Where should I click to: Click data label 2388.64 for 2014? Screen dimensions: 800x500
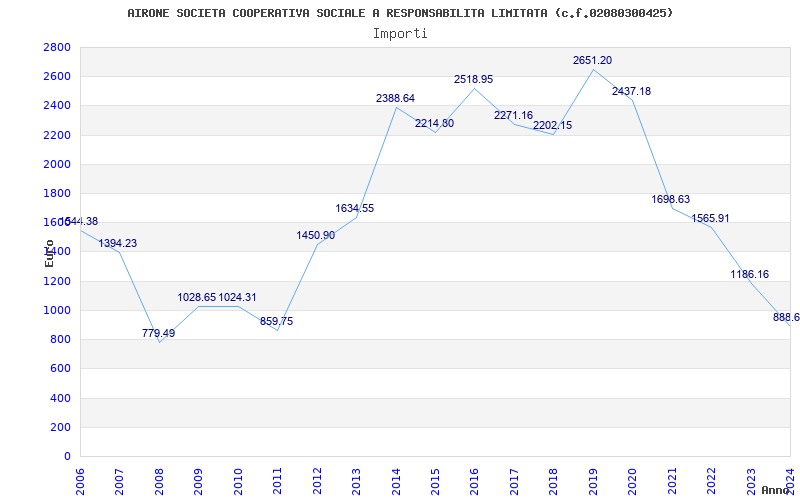(x=395, y=98)
